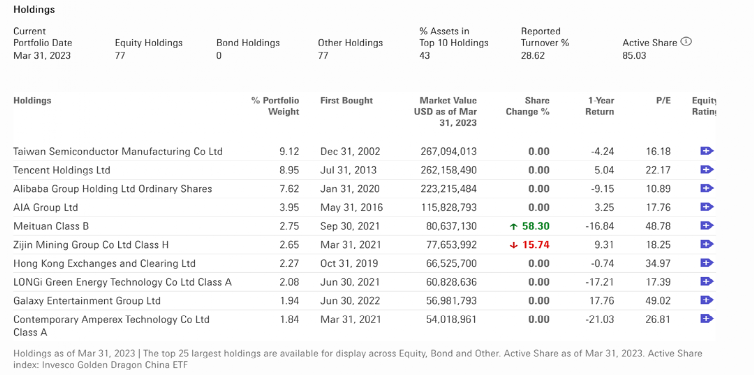
Task: Open equity rating icon for Meituan Class B
Action: [x=706, y=226]
